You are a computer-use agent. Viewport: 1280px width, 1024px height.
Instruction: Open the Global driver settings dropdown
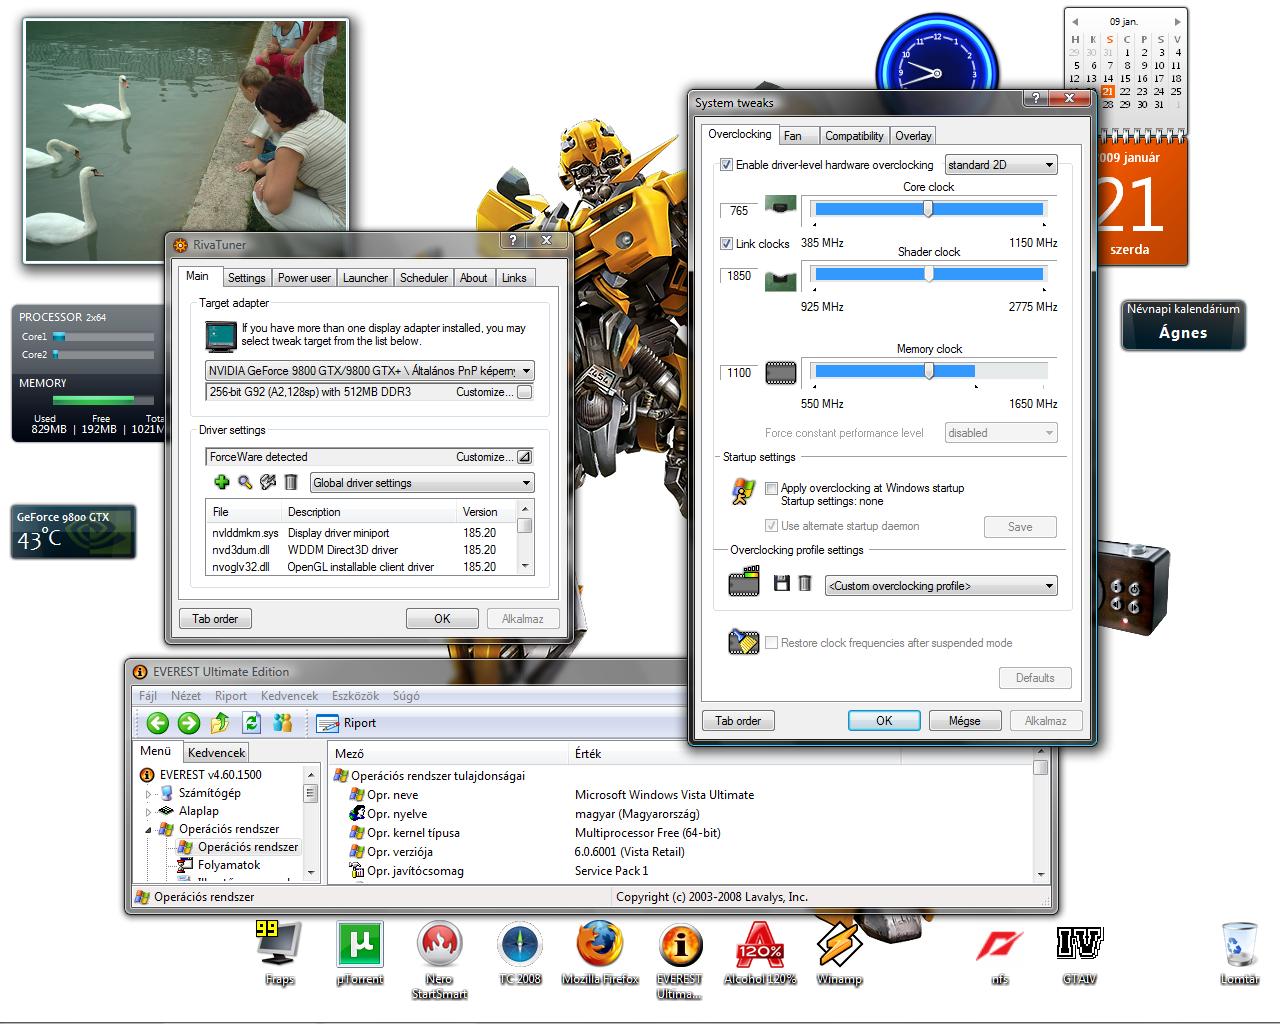422,483
